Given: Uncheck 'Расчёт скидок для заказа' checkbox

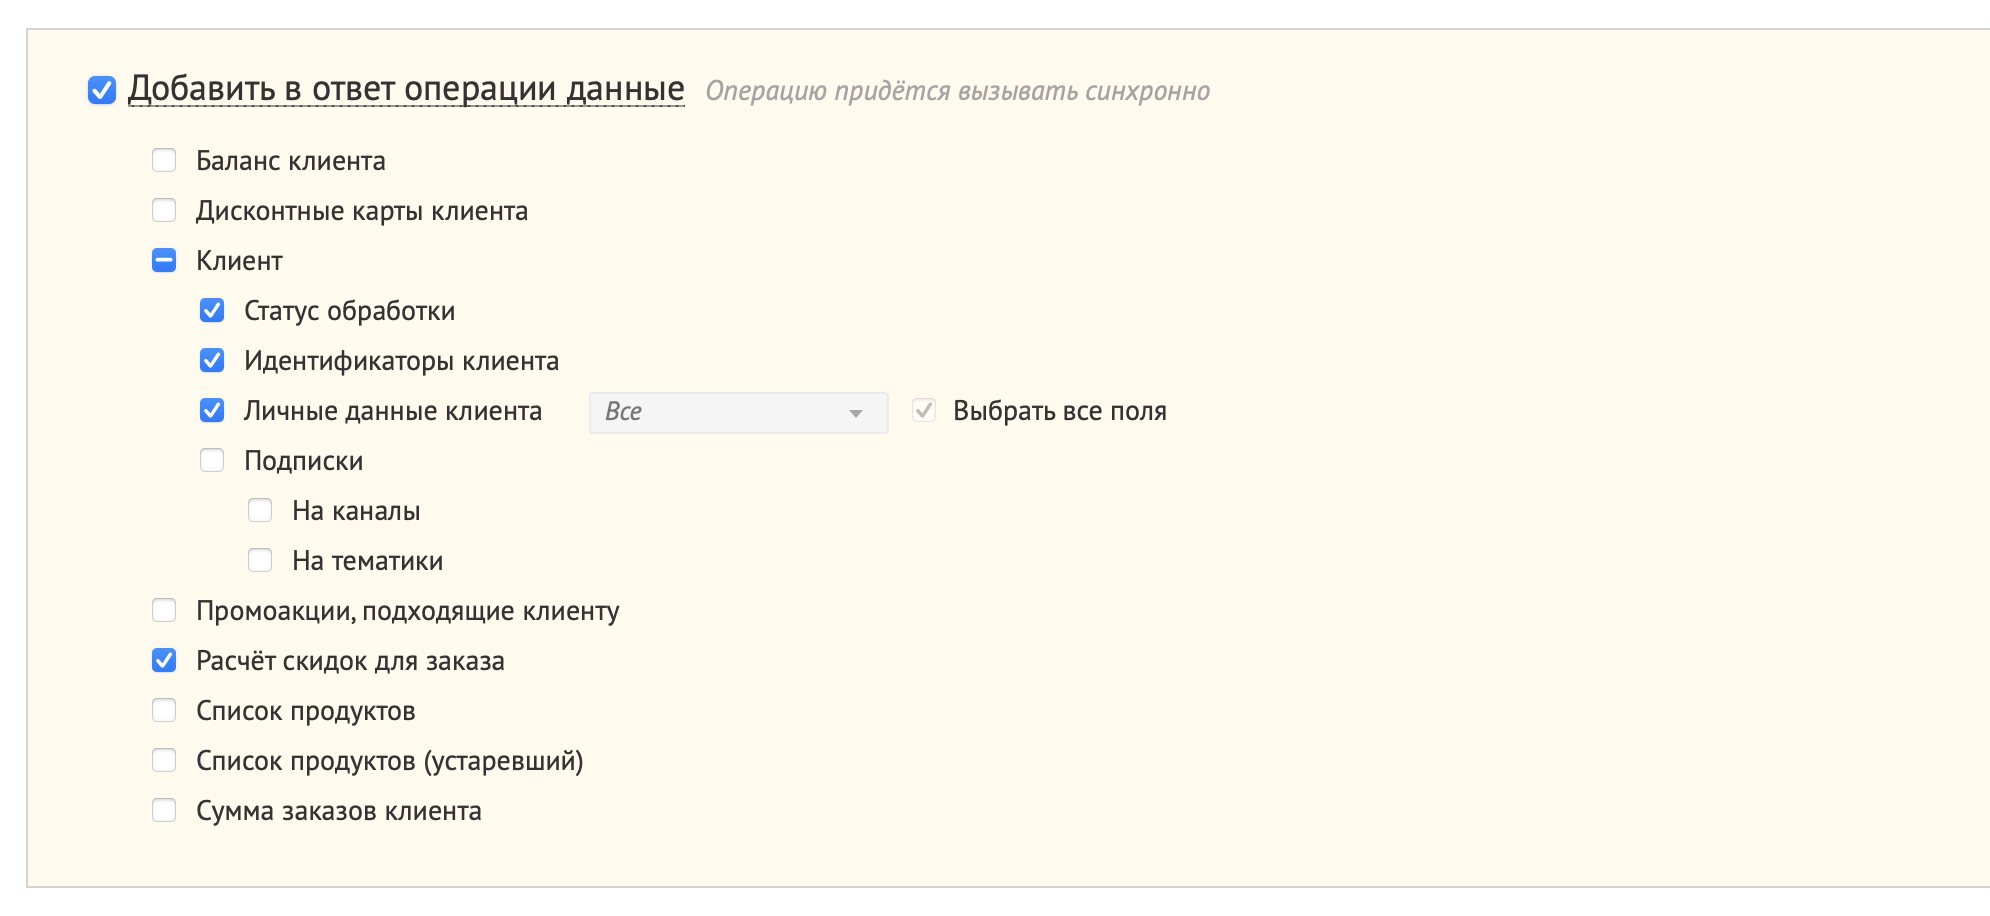Looking at the screenshot, I should pyautogui.click(x=164, y=660).
